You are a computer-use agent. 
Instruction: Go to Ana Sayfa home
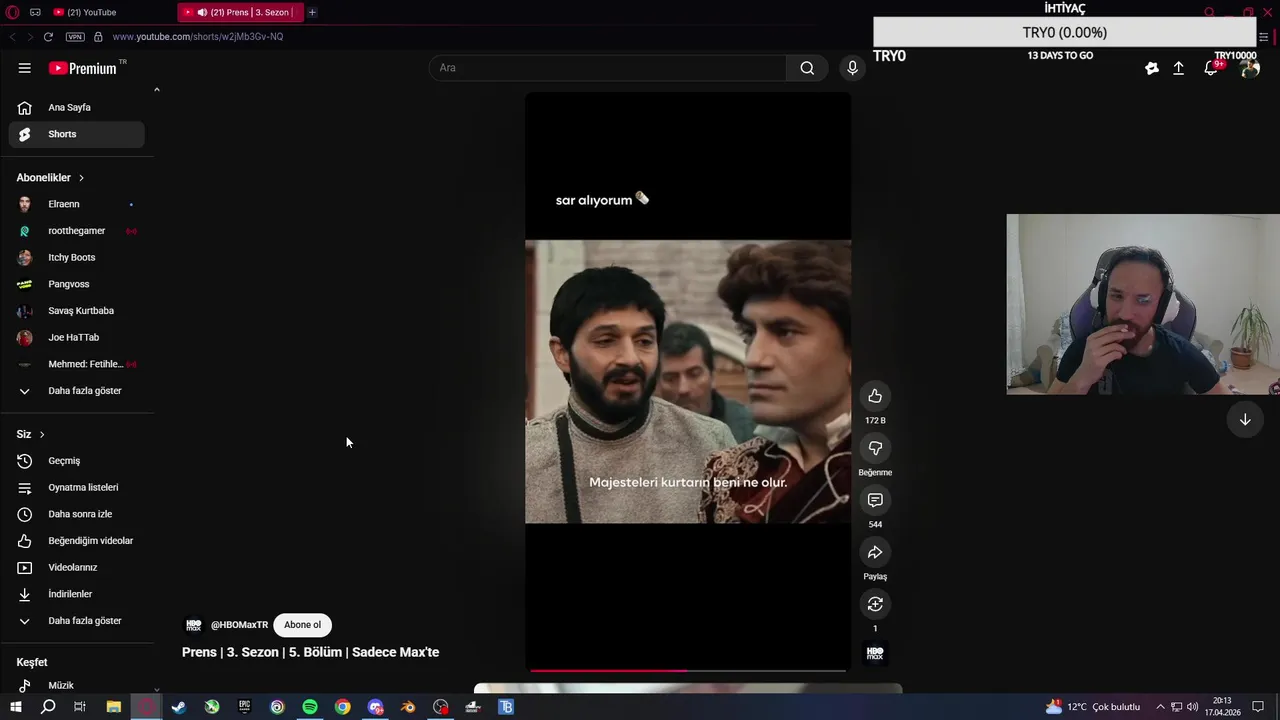[77, 107]
